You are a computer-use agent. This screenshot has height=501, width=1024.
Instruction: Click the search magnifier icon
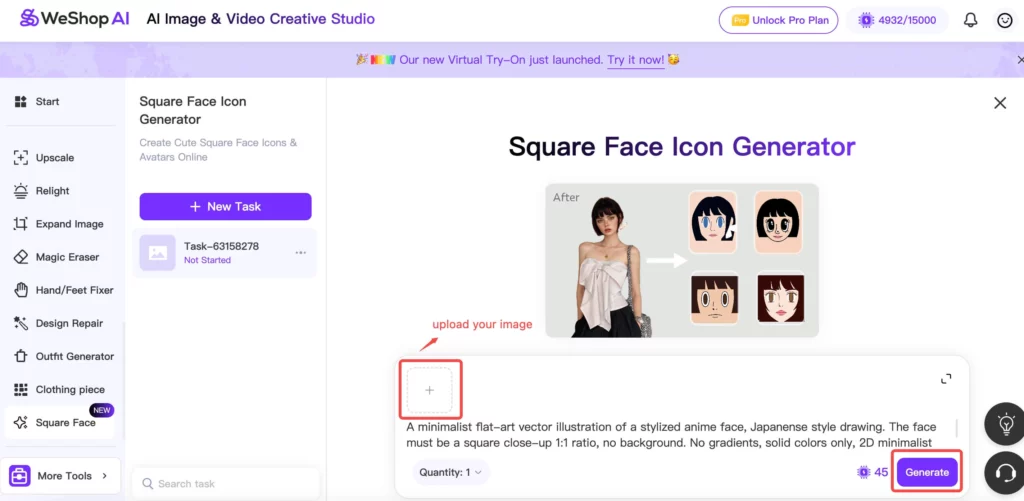(x=148, y=483)
